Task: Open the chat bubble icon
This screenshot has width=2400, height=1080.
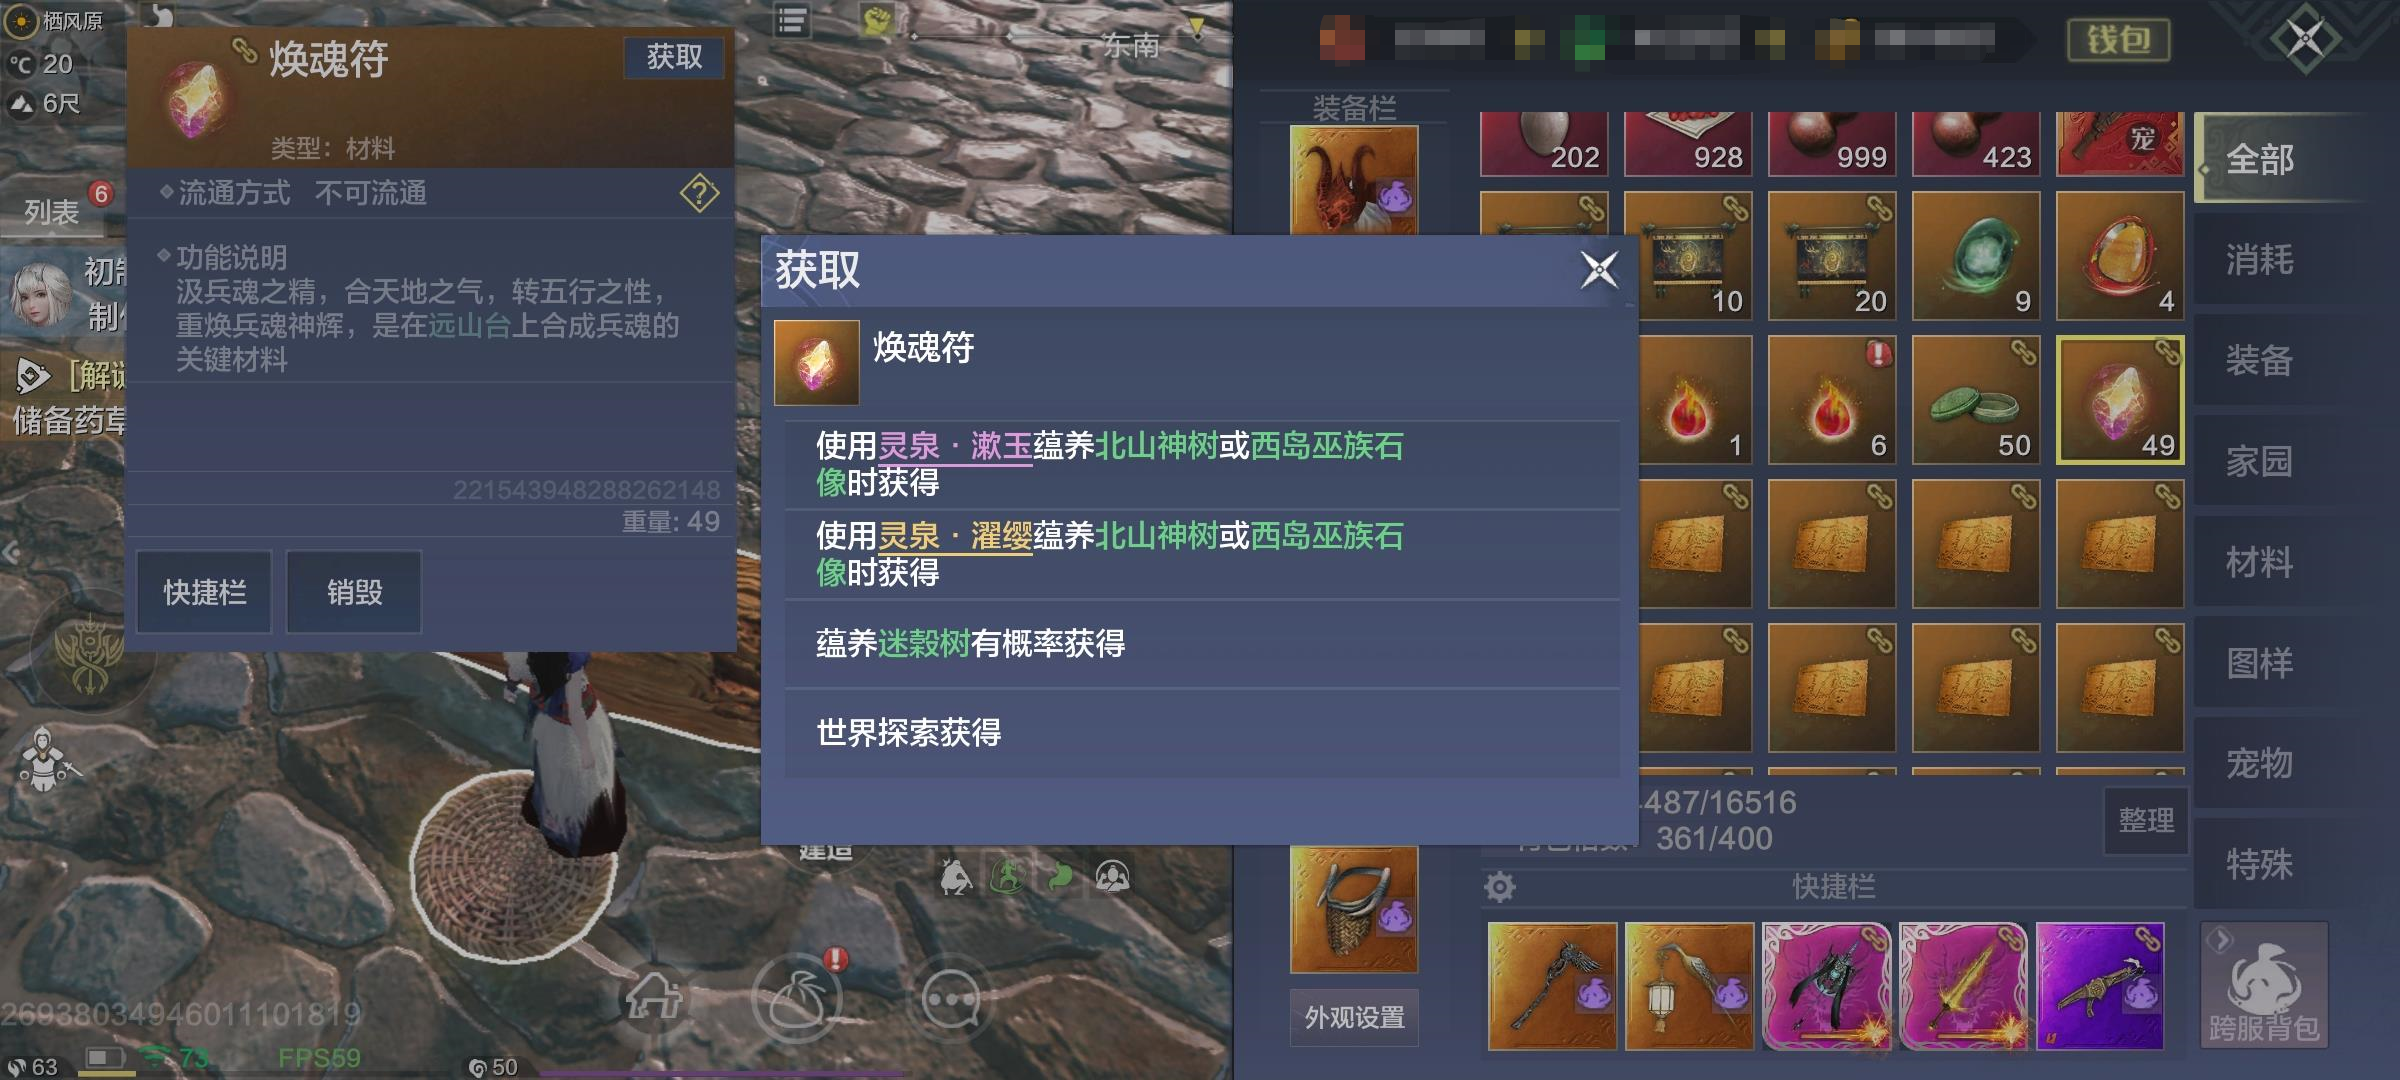Action: coord(950,998)
